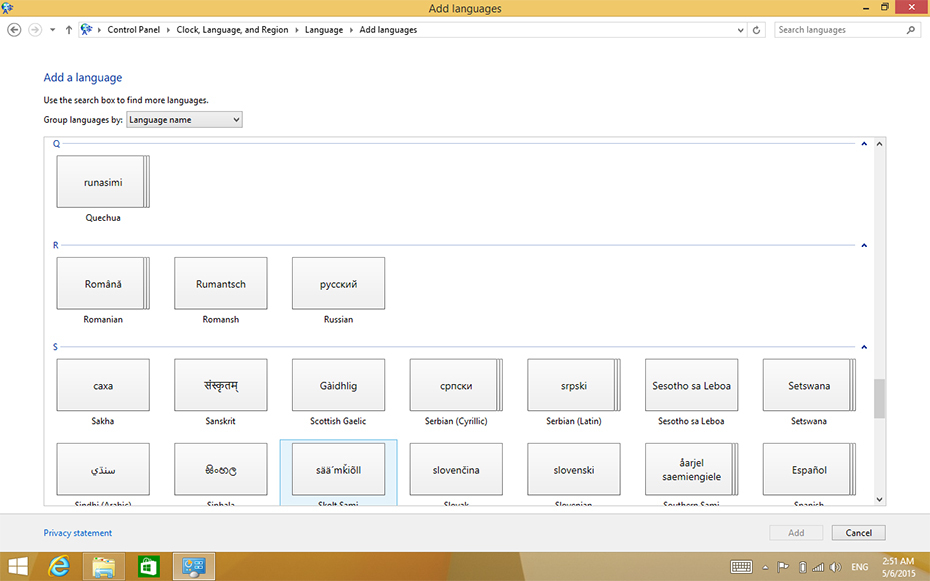Click the Up directory arrow
The width and height of the screenshot is (930, 581).
[68, 30]
